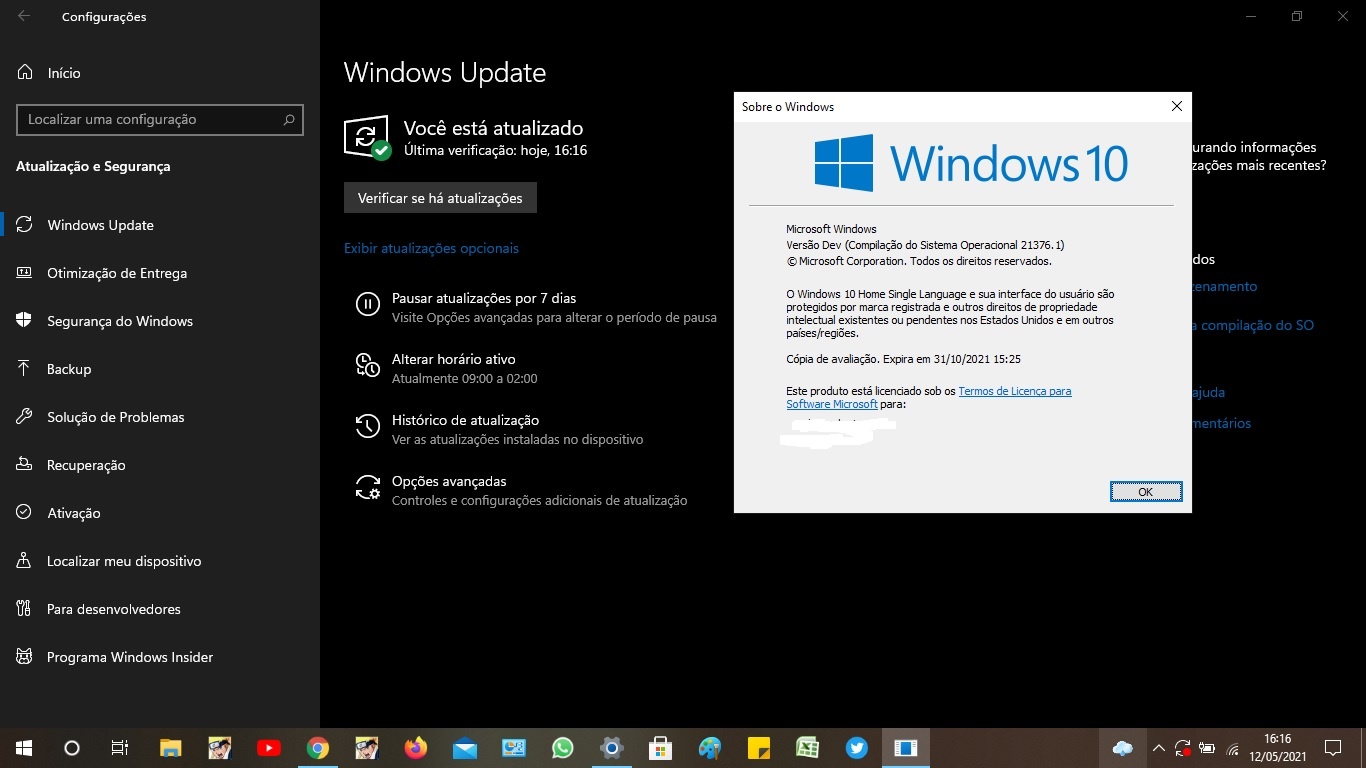Show hidden system tray icons
Viewport: 1366px width, 768px height.
tap(1158, 748)
